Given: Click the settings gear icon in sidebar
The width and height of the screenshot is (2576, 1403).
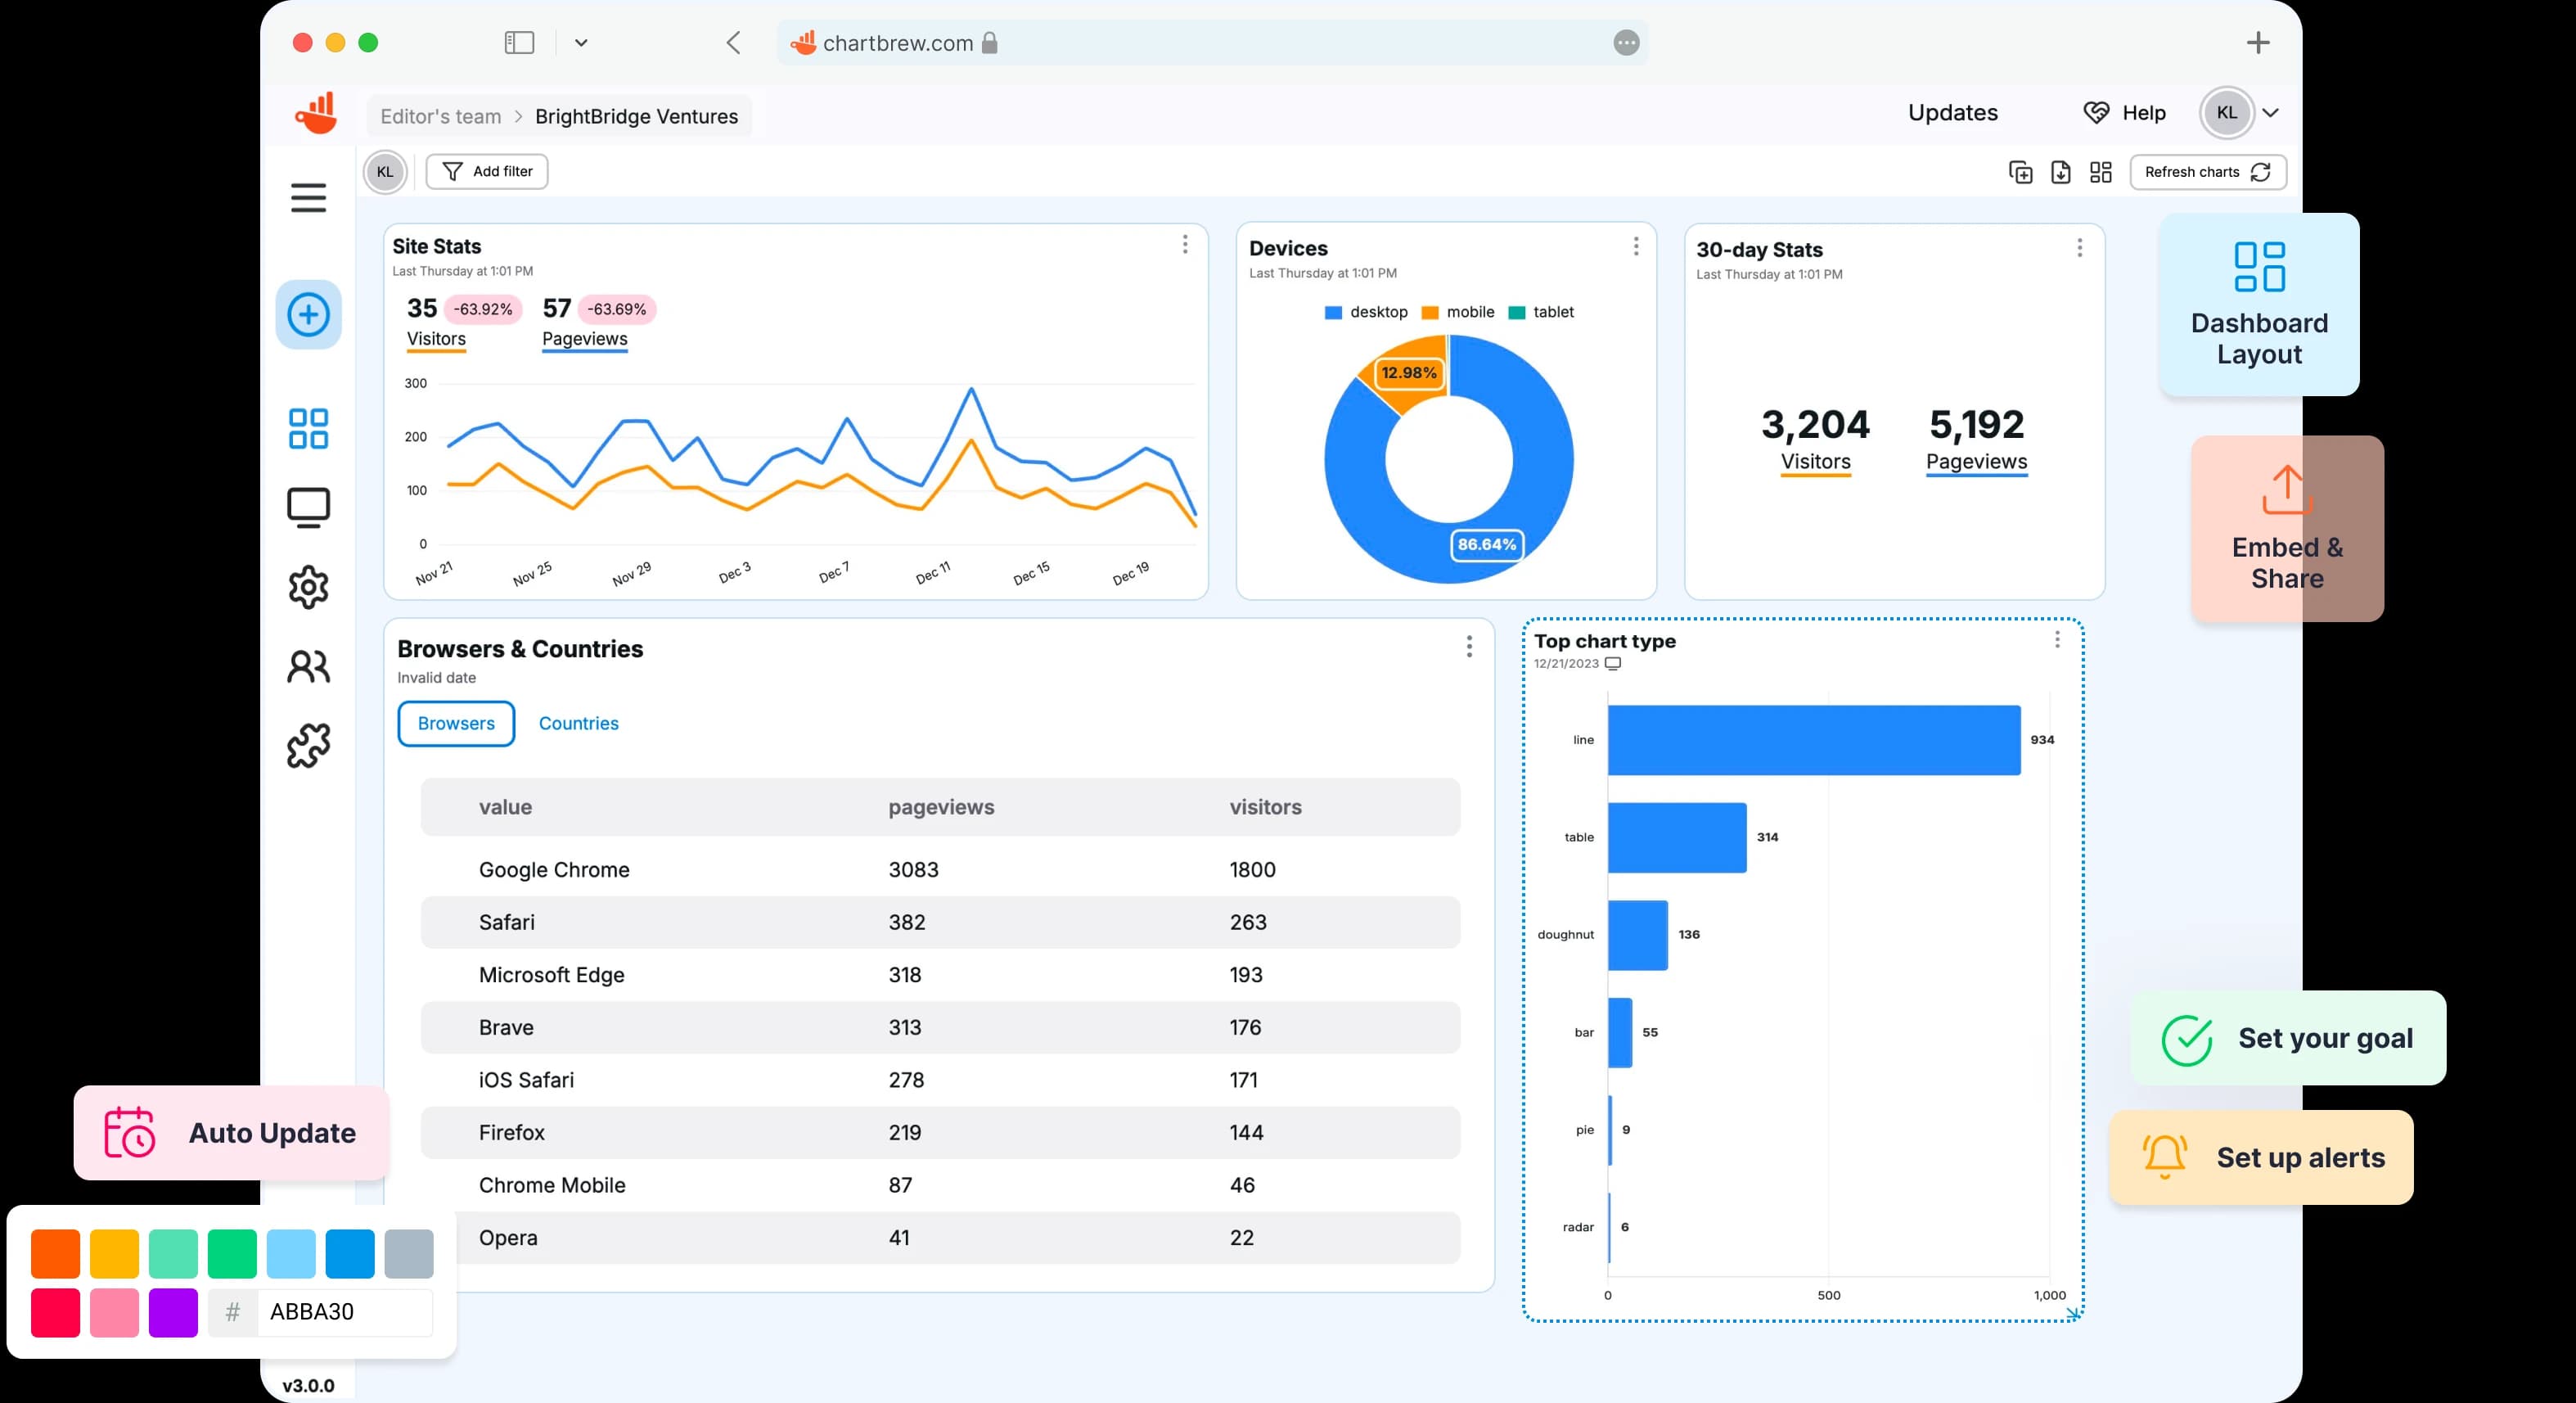Looking at the screenshot, I should click(309, 588).
